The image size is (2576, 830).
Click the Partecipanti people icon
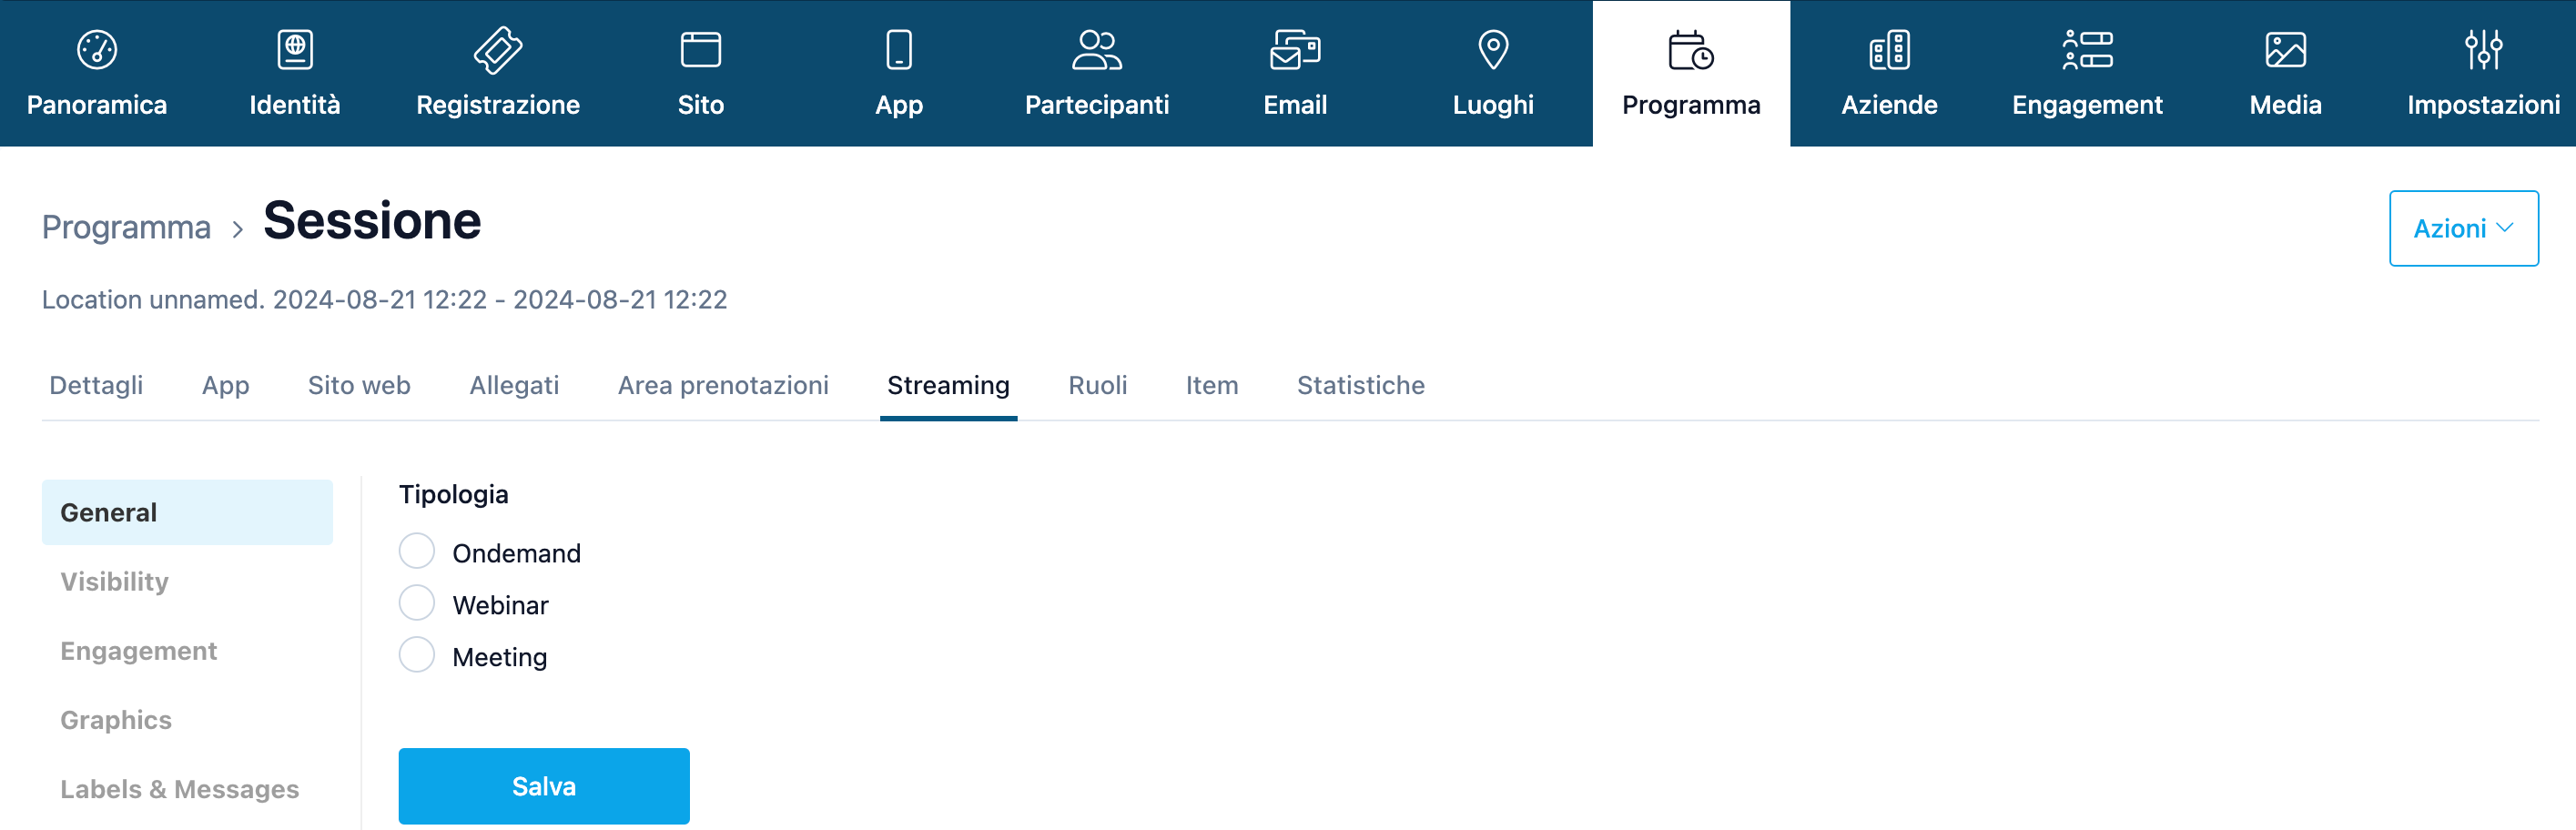(x=1097, y=50)
